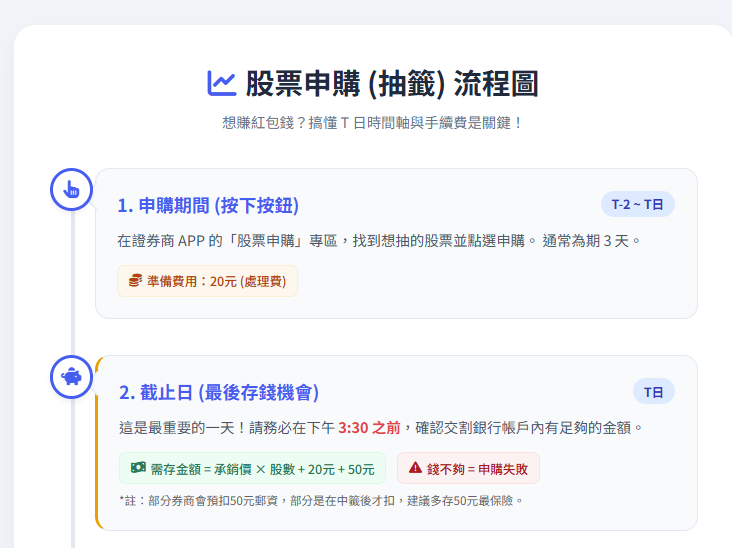Click the money bill icon in green badge
732x548 pixels.
(138, 468)
